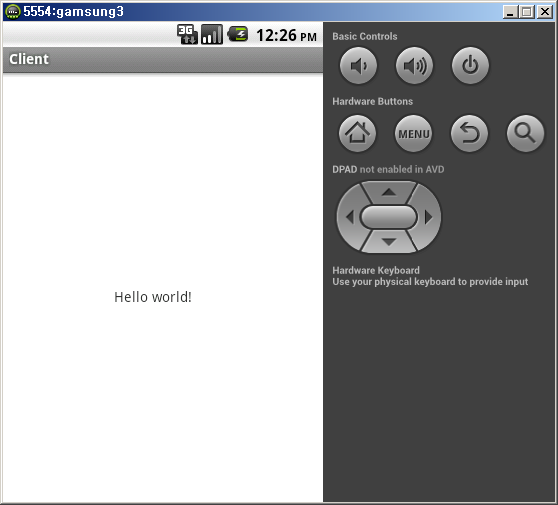Click the 3G data status icon
This screenshot has height=505, width=558.
click(x=187, y=35)
